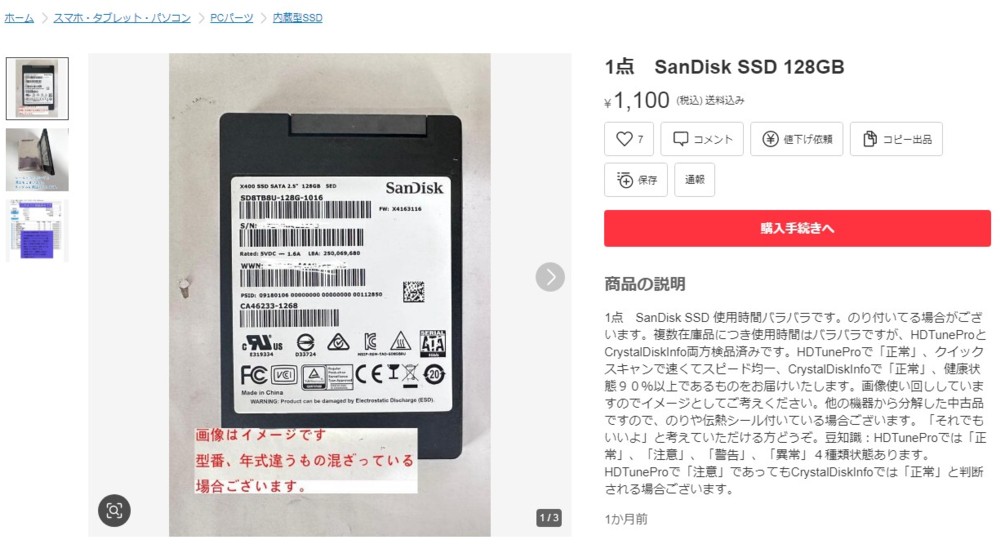Report listing with 通報 button
1000x544 pixels.
pos(695,180)
